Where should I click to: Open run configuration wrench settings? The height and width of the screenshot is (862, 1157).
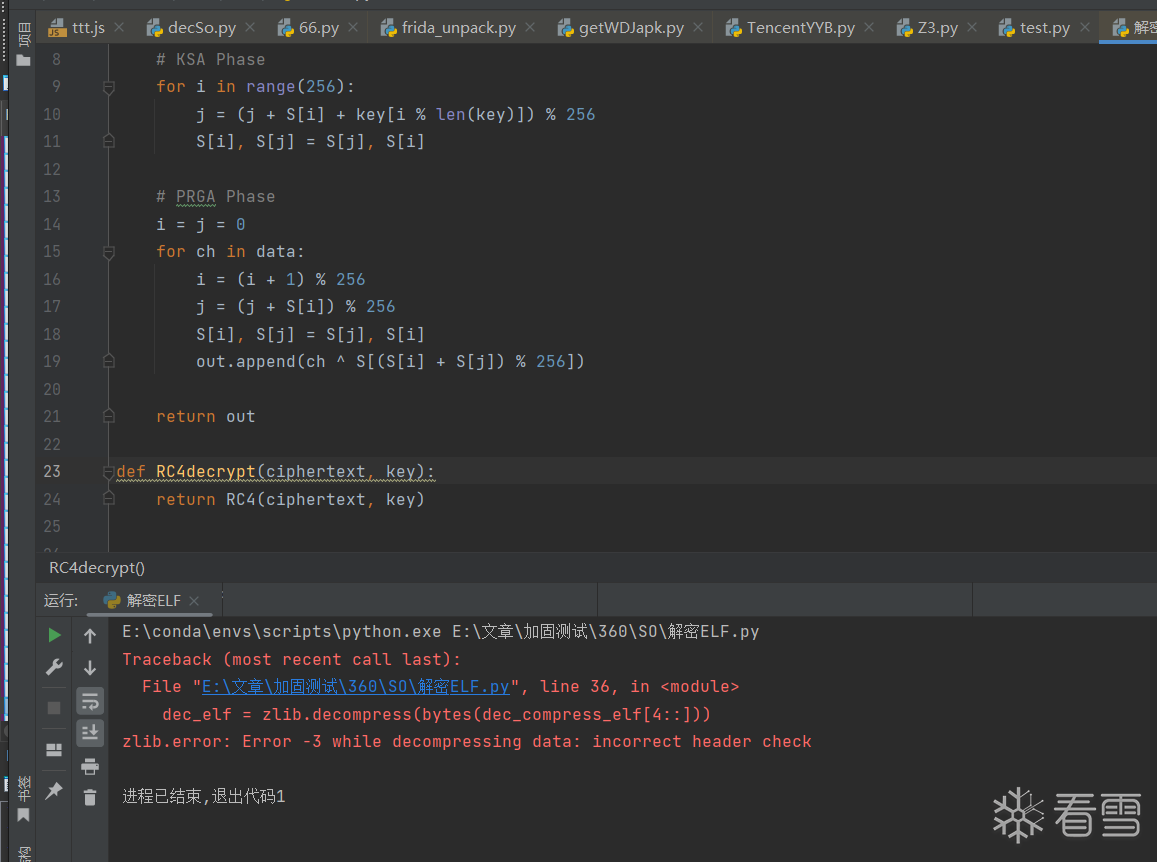click(x=55, y=667)
